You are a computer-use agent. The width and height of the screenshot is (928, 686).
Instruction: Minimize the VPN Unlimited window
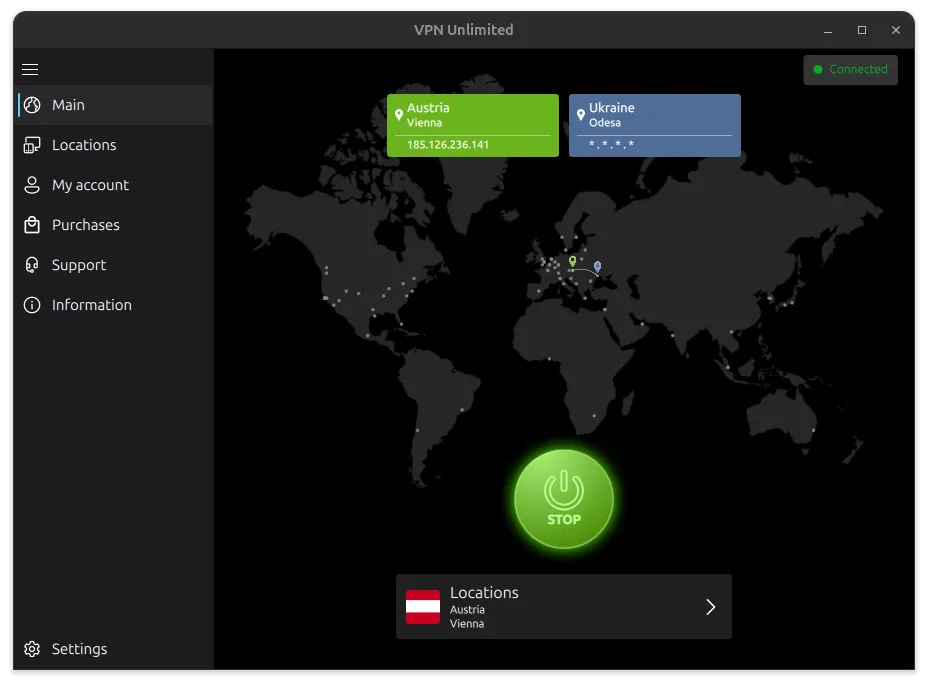(x=828, y=30)
